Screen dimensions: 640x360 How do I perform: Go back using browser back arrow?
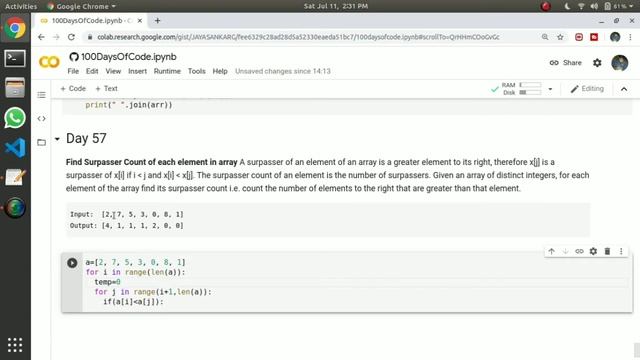(41, 37)
